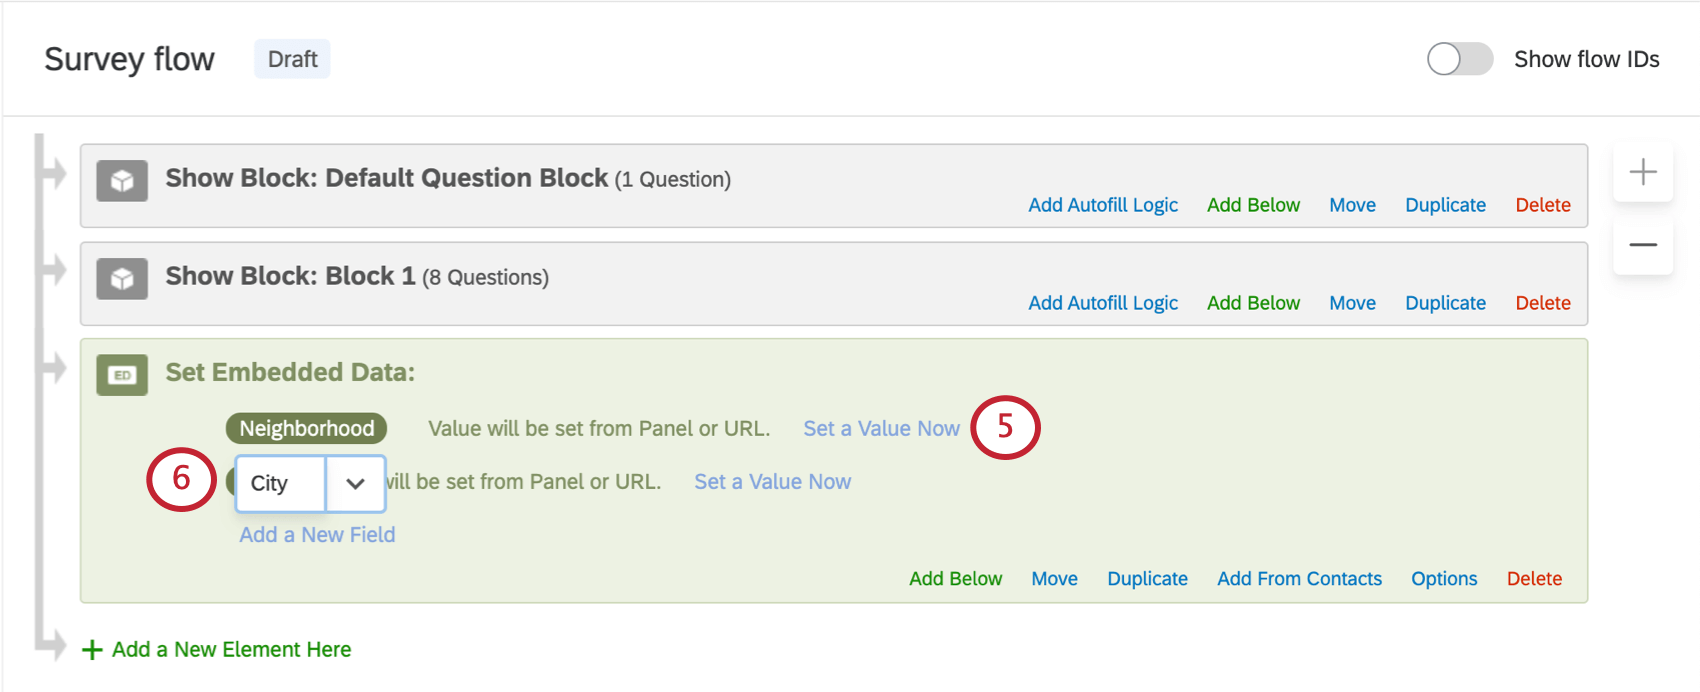
Task: Duplicate the Default Question Block
Action: point(1445,205)
